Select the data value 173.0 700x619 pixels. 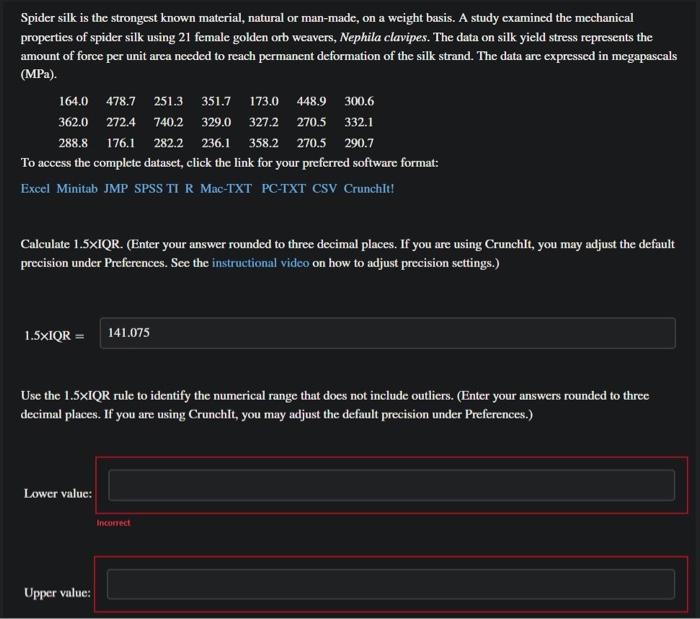(264, 101)
